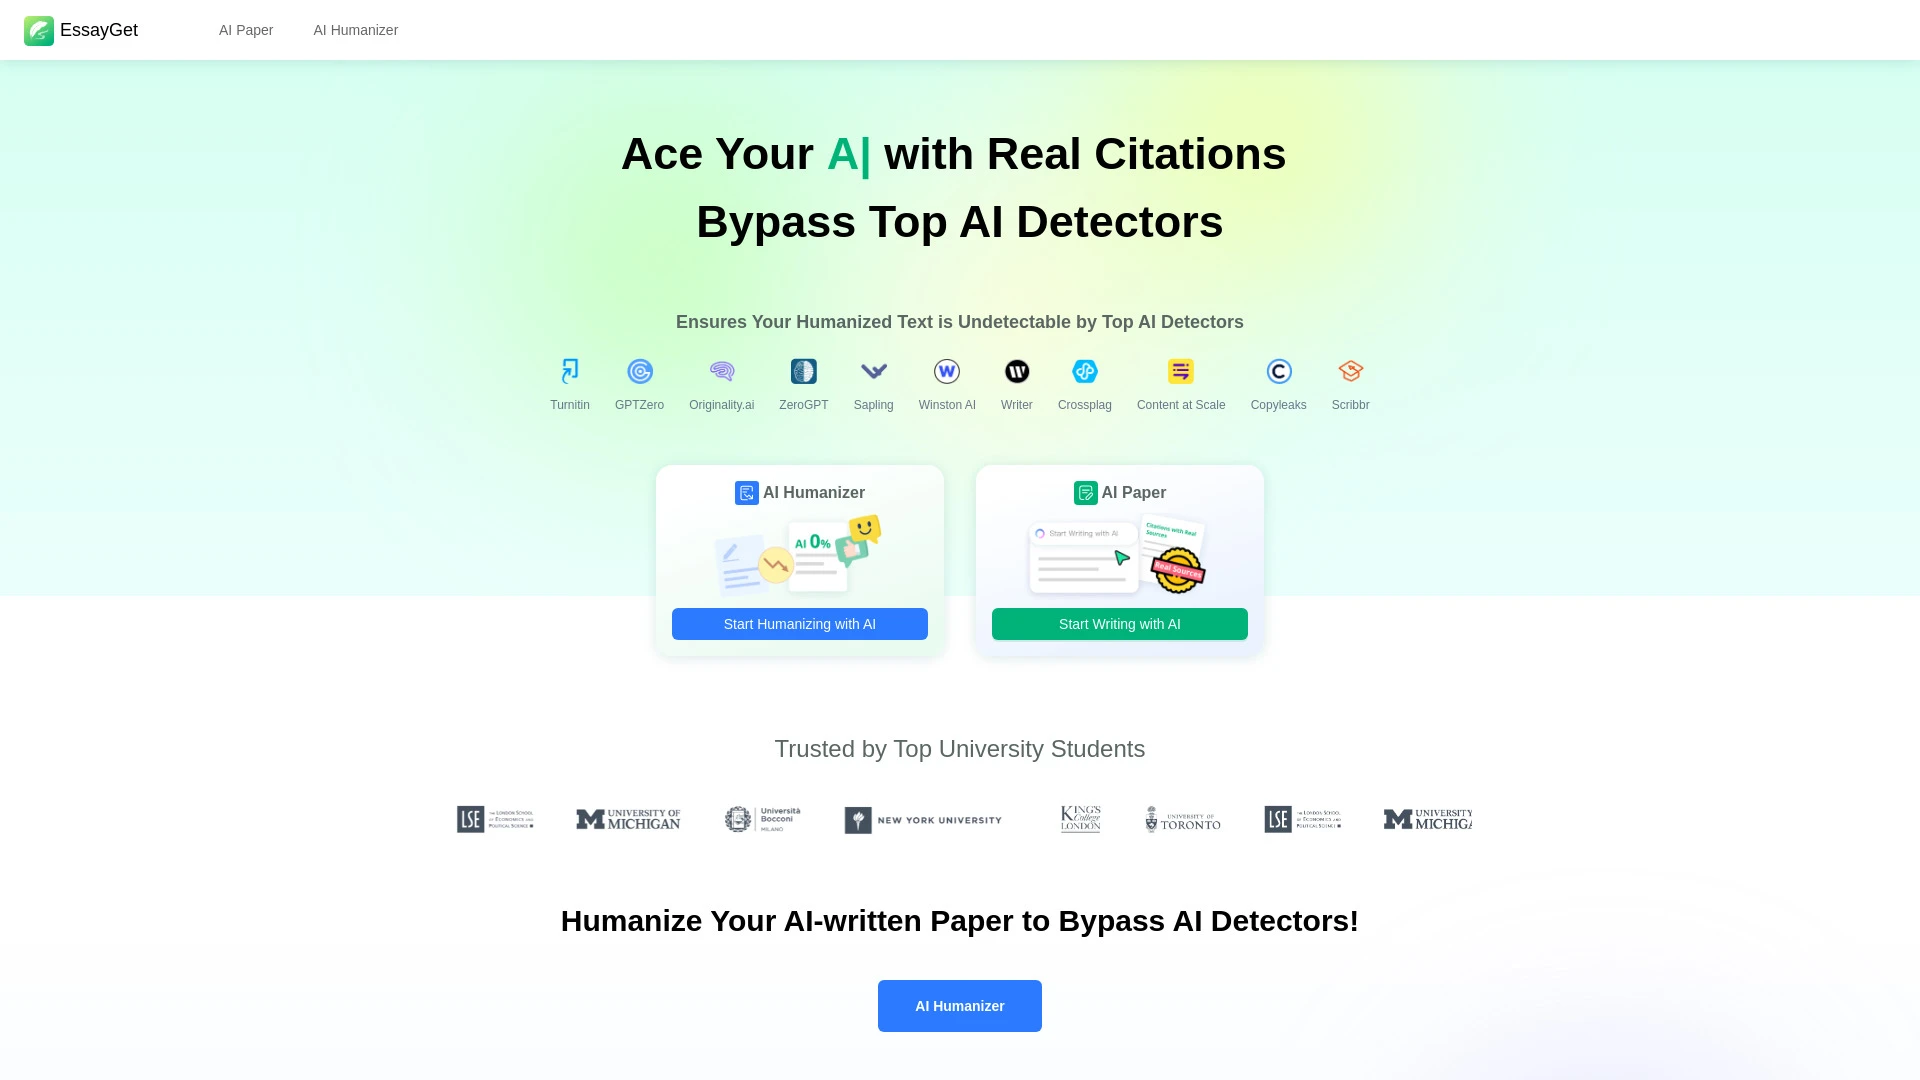Click the Turnitin detector icon
This screenshot has width=1920, height=1080.
click(570, 371)
